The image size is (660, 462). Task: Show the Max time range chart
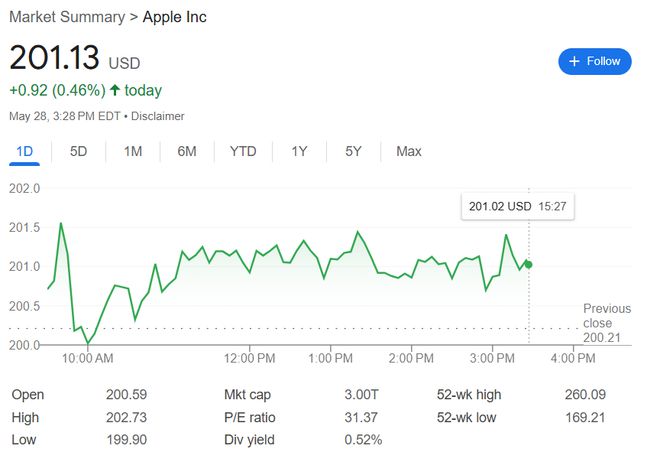coord(409,151)
